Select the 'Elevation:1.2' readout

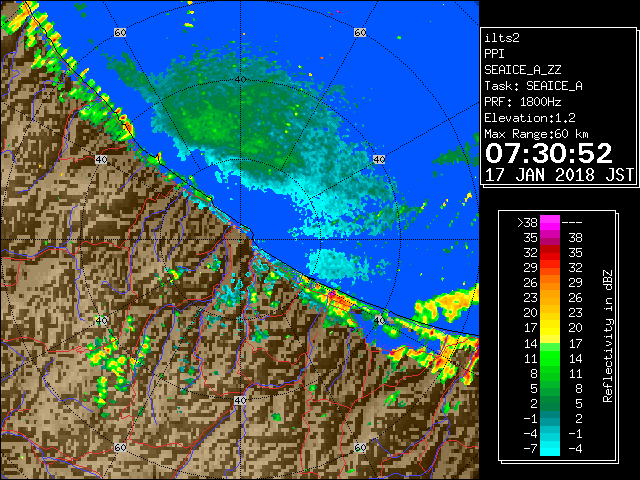(530, 118)
